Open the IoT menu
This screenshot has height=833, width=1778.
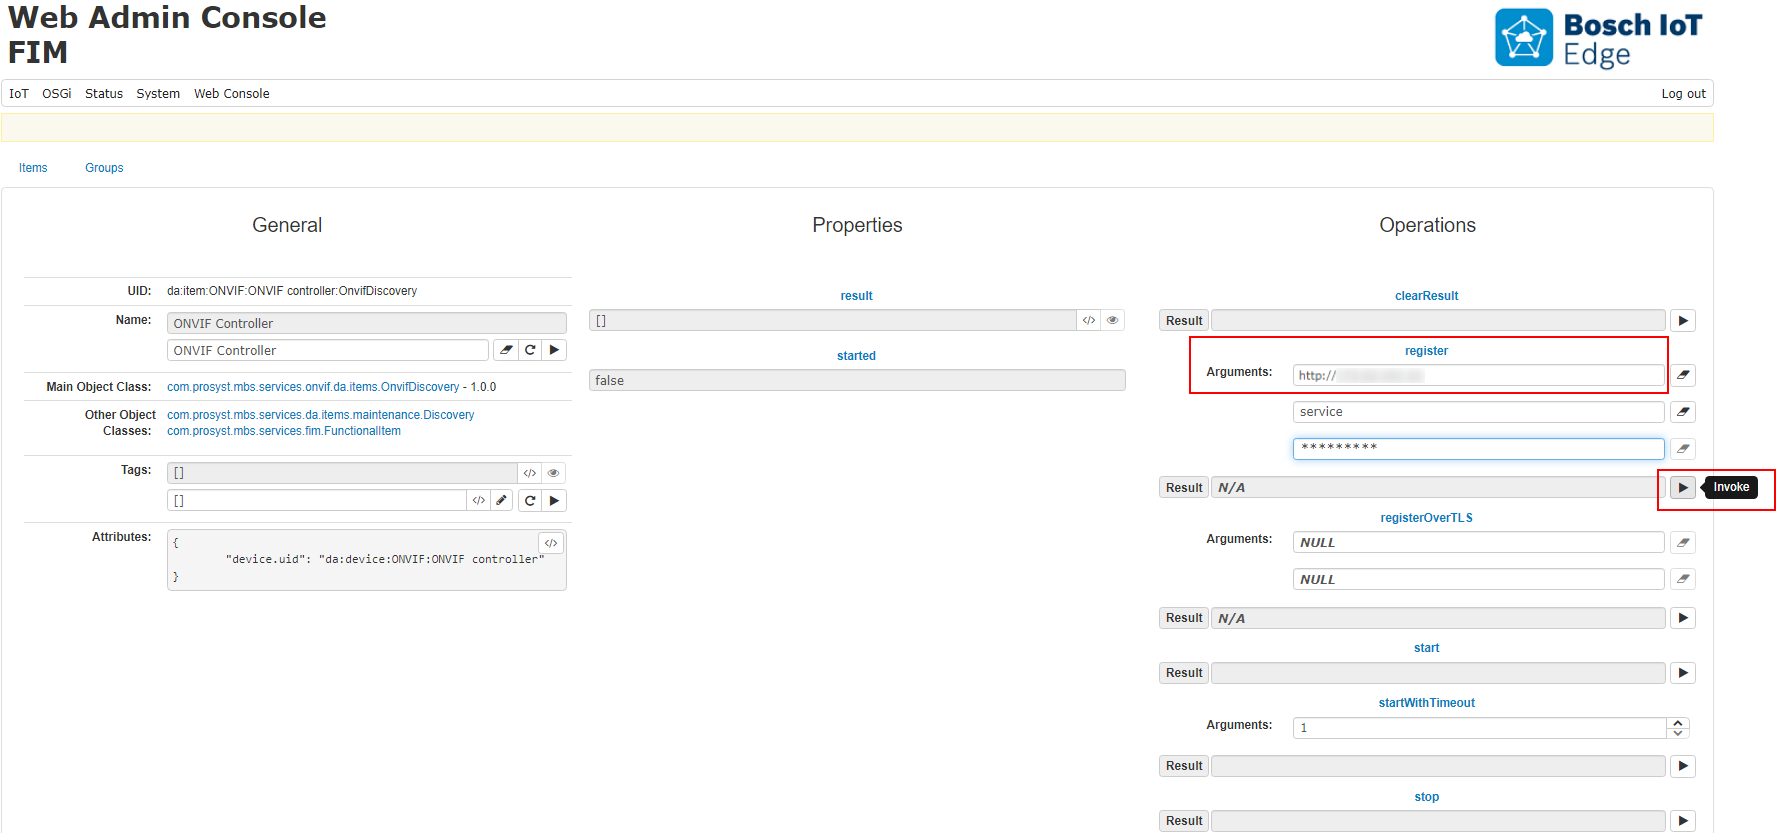[x=19, y=93]
